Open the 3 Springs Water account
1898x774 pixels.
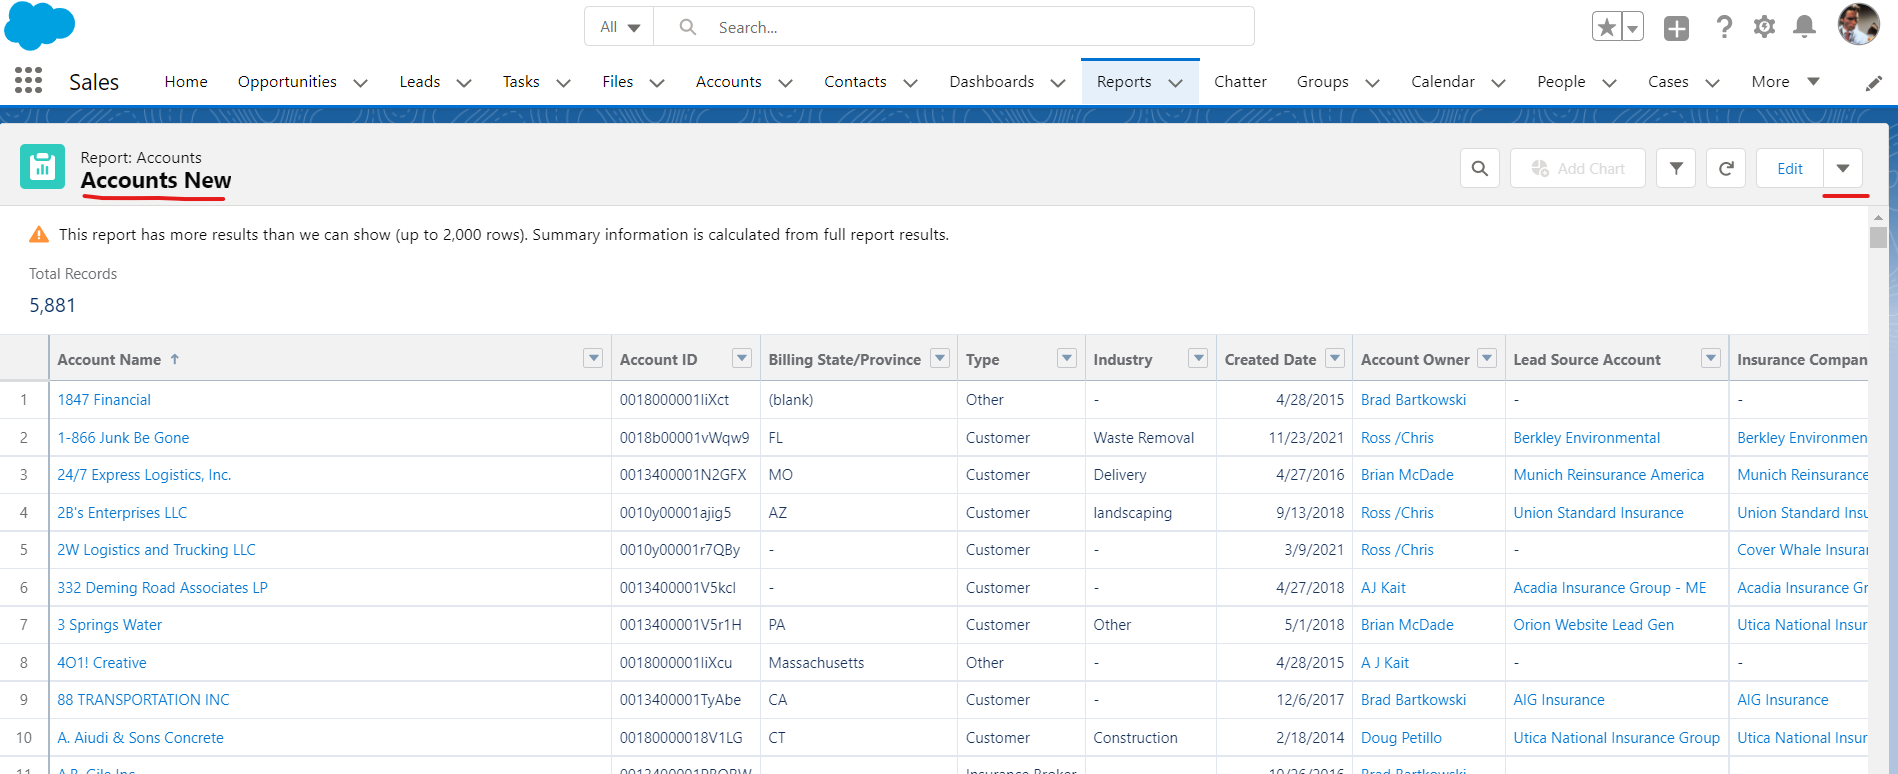click(109, 625)
